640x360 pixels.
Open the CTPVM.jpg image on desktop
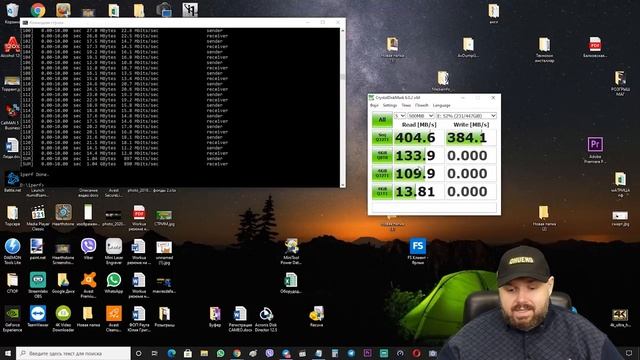click(x=164, y=217)
